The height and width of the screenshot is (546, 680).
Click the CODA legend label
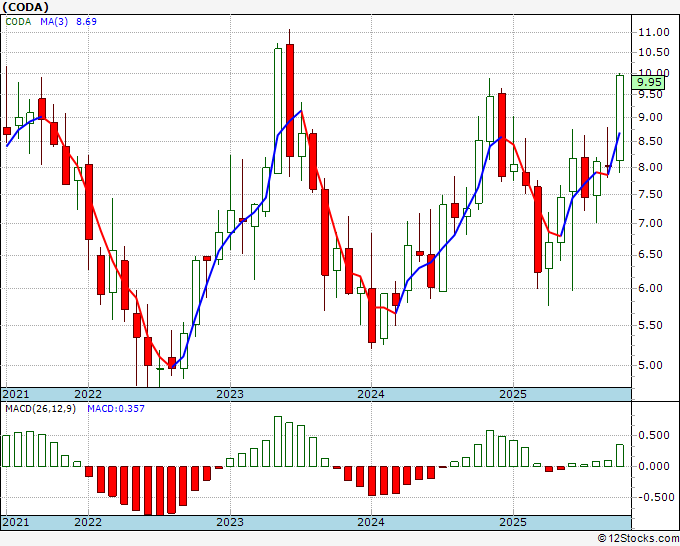click(18, 22)
